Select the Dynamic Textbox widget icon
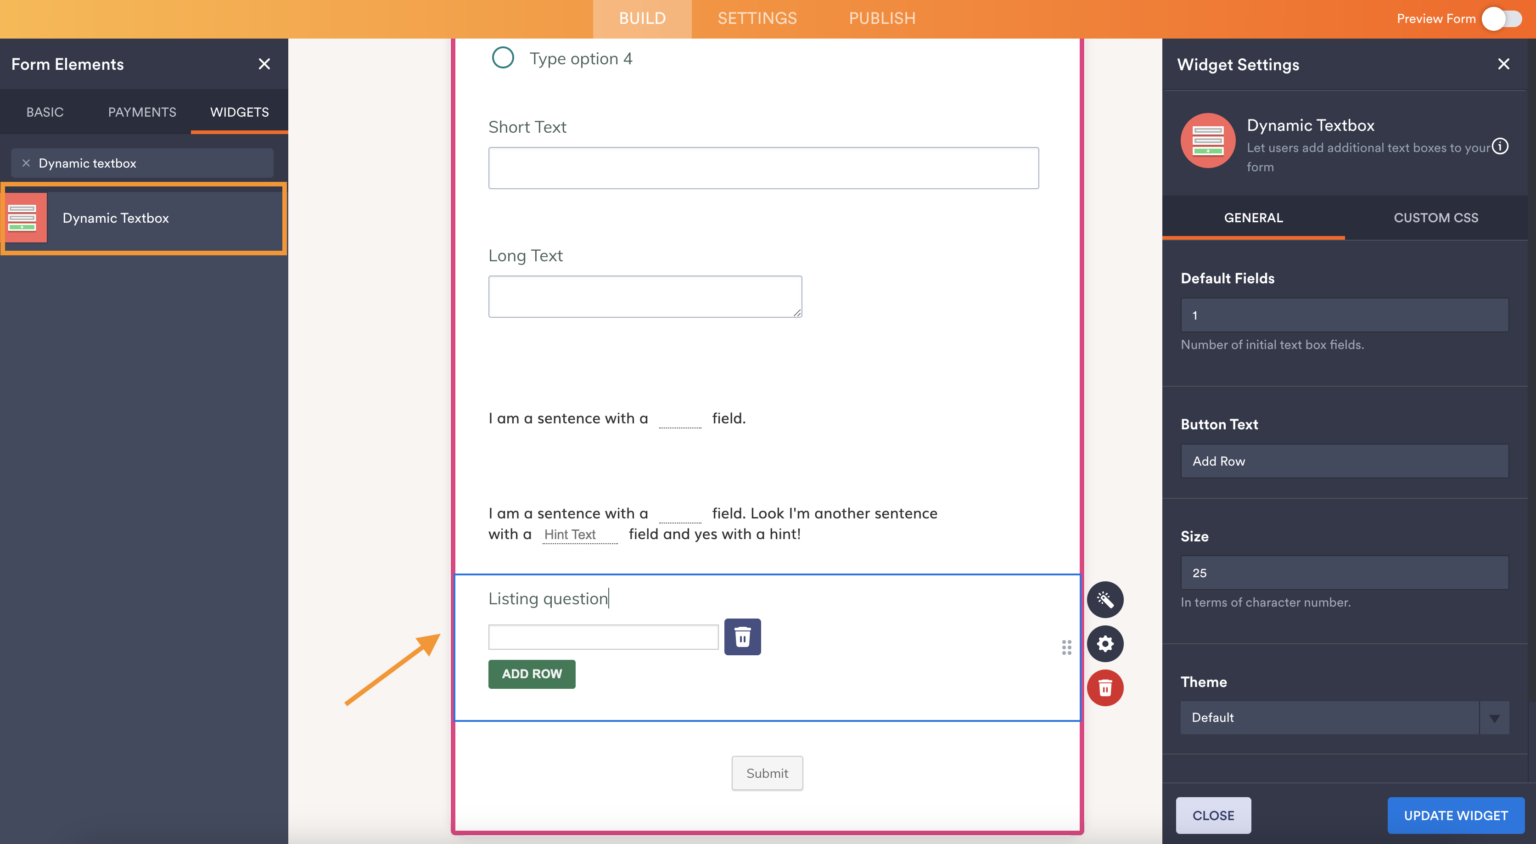 pos(25,217)
